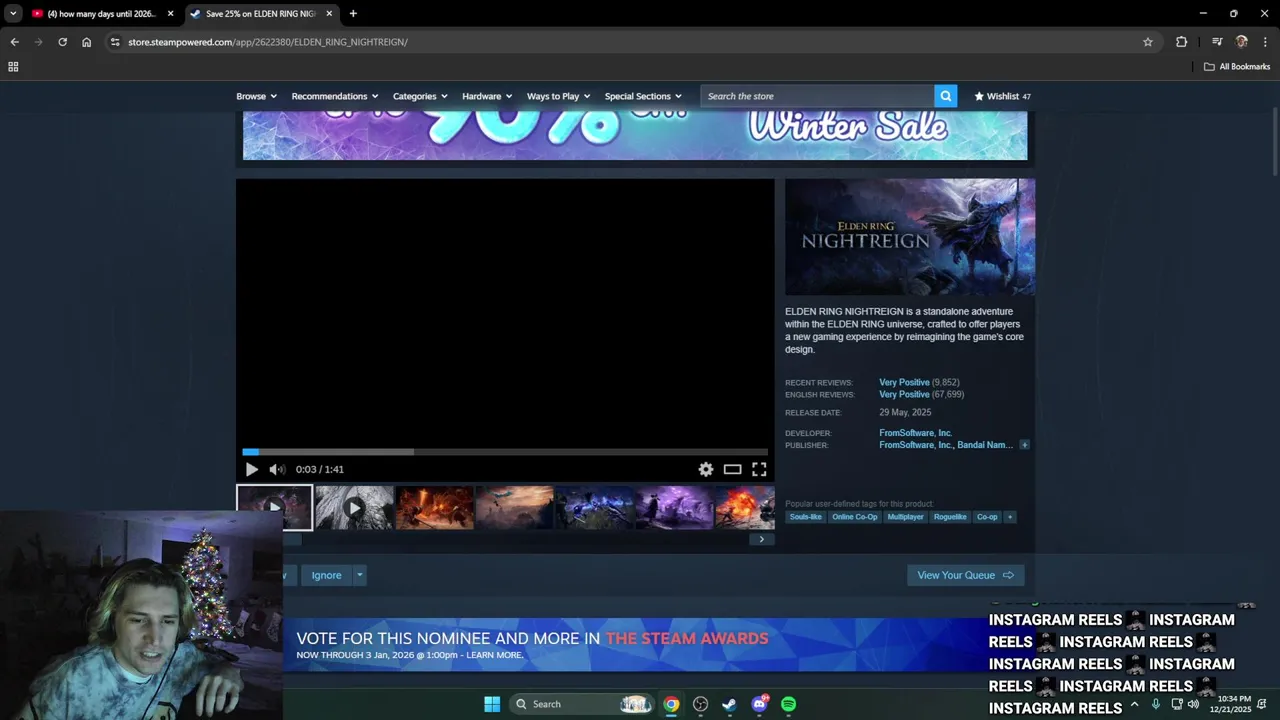Reload the current page
Viewport: 1280px width, 720px height.
[62, 42]
